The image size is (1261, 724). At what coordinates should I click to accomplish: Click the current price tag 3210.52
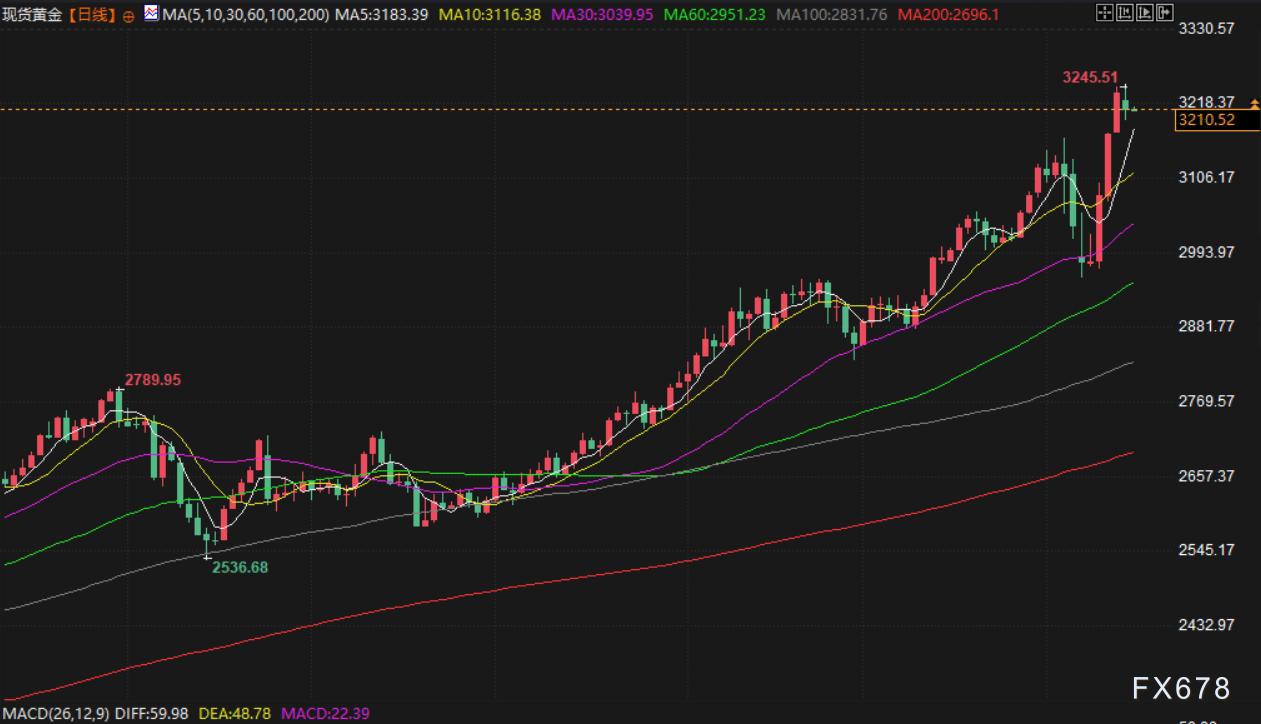point(1206,120)
